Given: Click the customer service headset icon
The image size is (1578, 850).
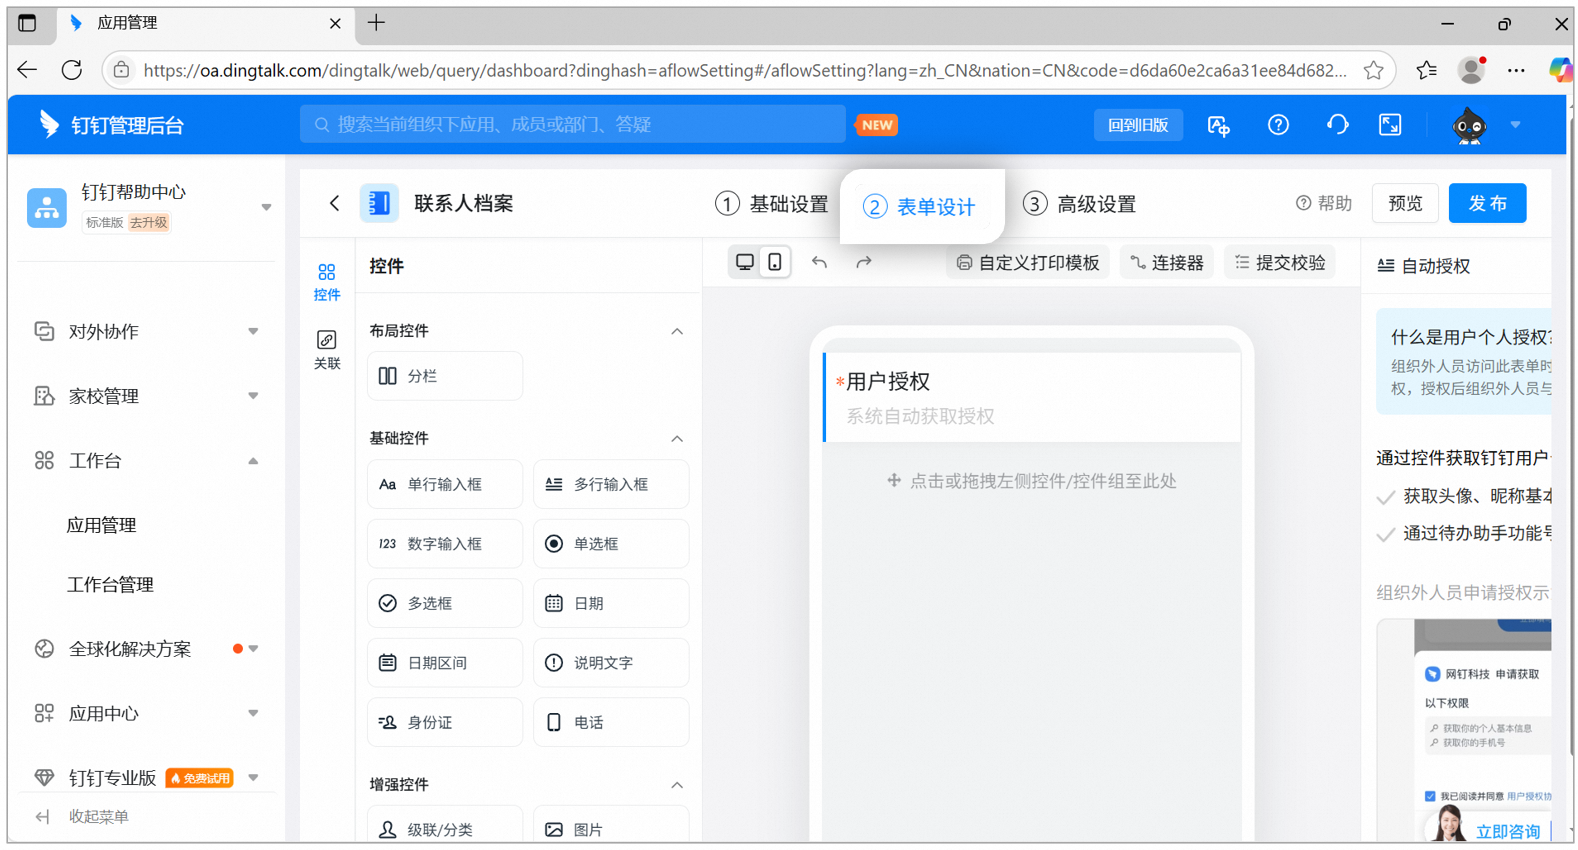Looking at the screenshot, I should click(1337, 125).
